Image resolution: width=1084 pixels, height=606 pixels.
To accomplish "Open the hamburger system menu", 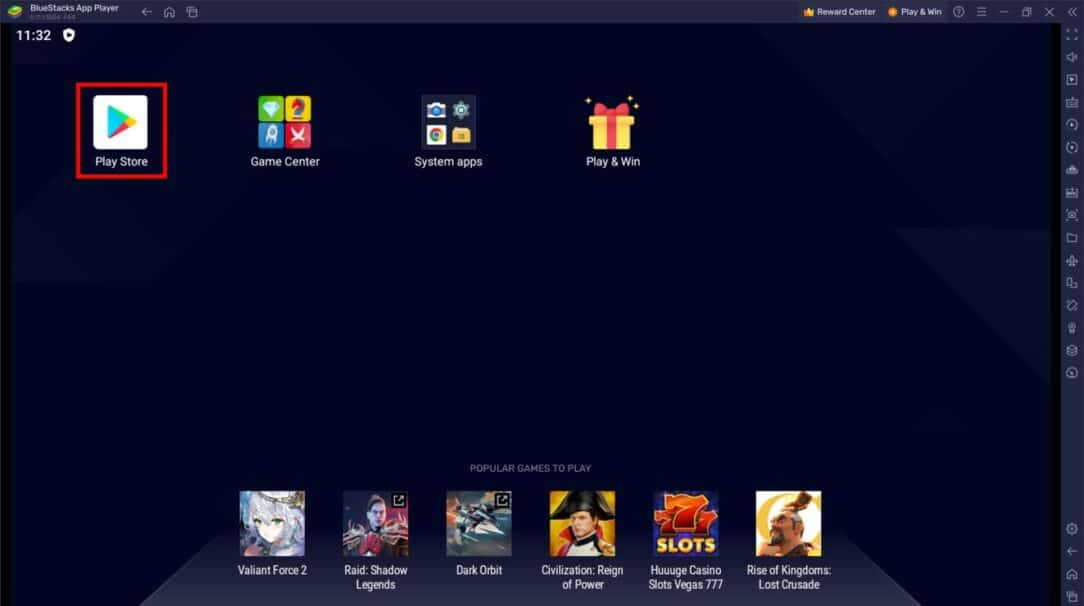I will pos(981,11).
